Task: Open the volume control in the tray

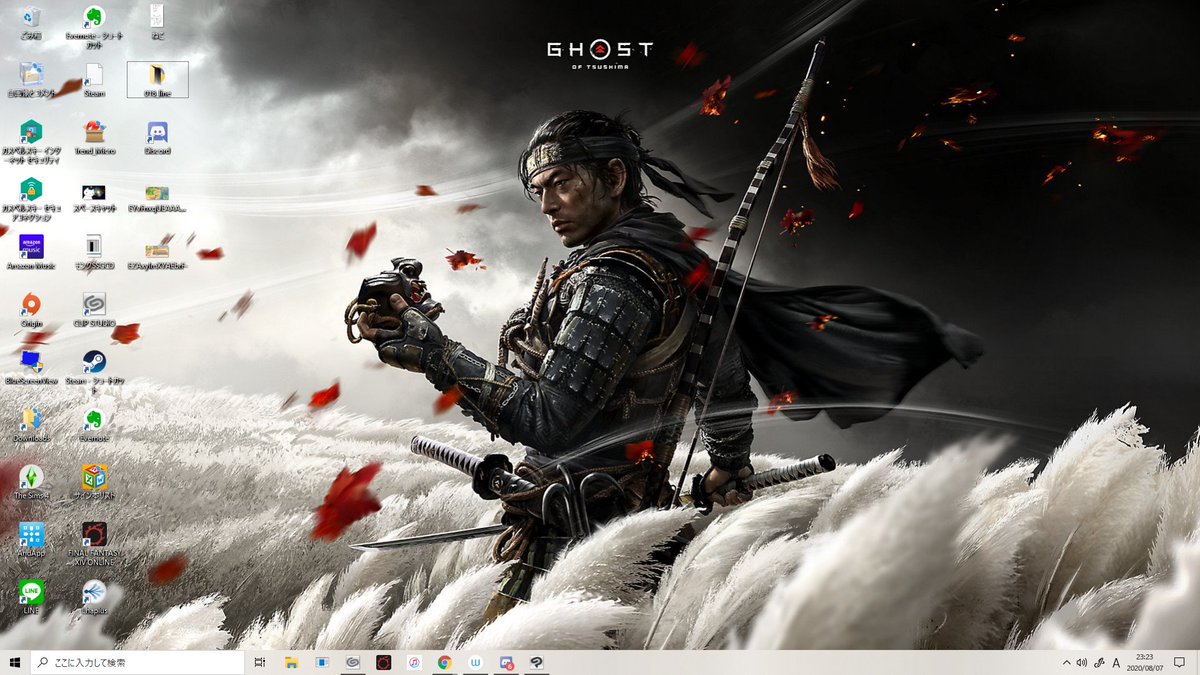Action: 1082,663
